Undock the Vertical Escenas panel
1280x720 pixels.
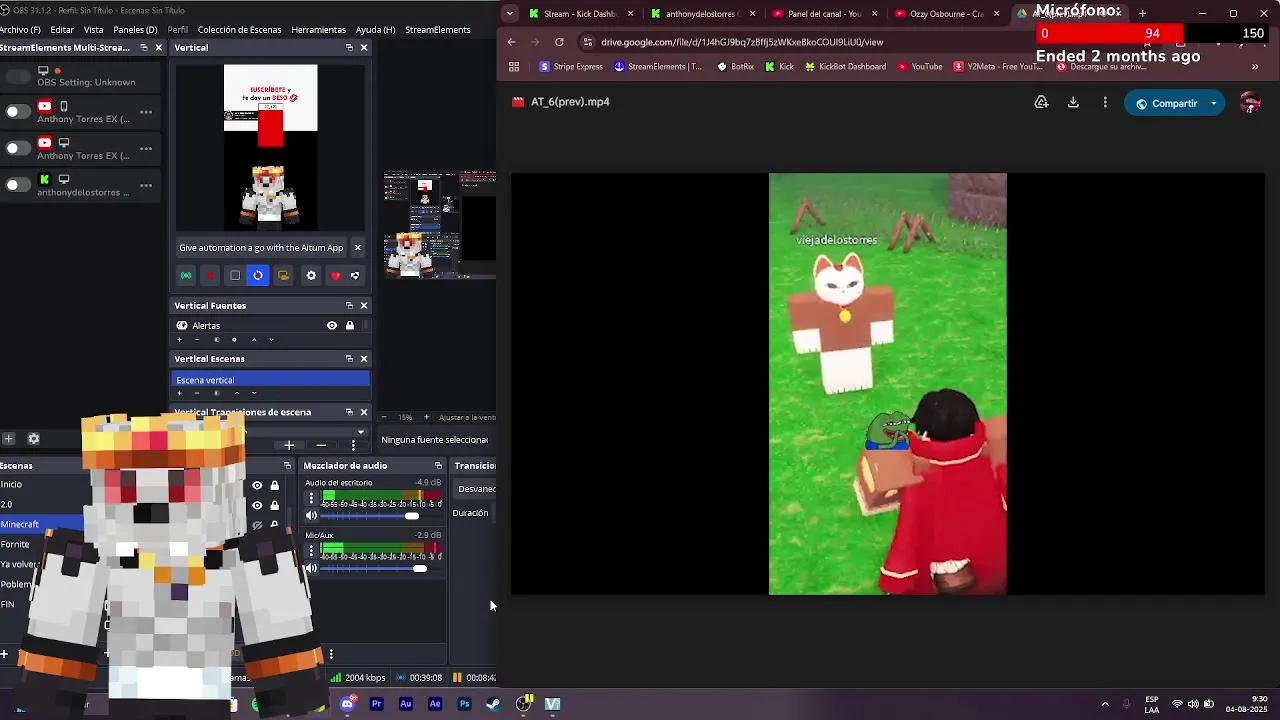(x=349, y=358)
